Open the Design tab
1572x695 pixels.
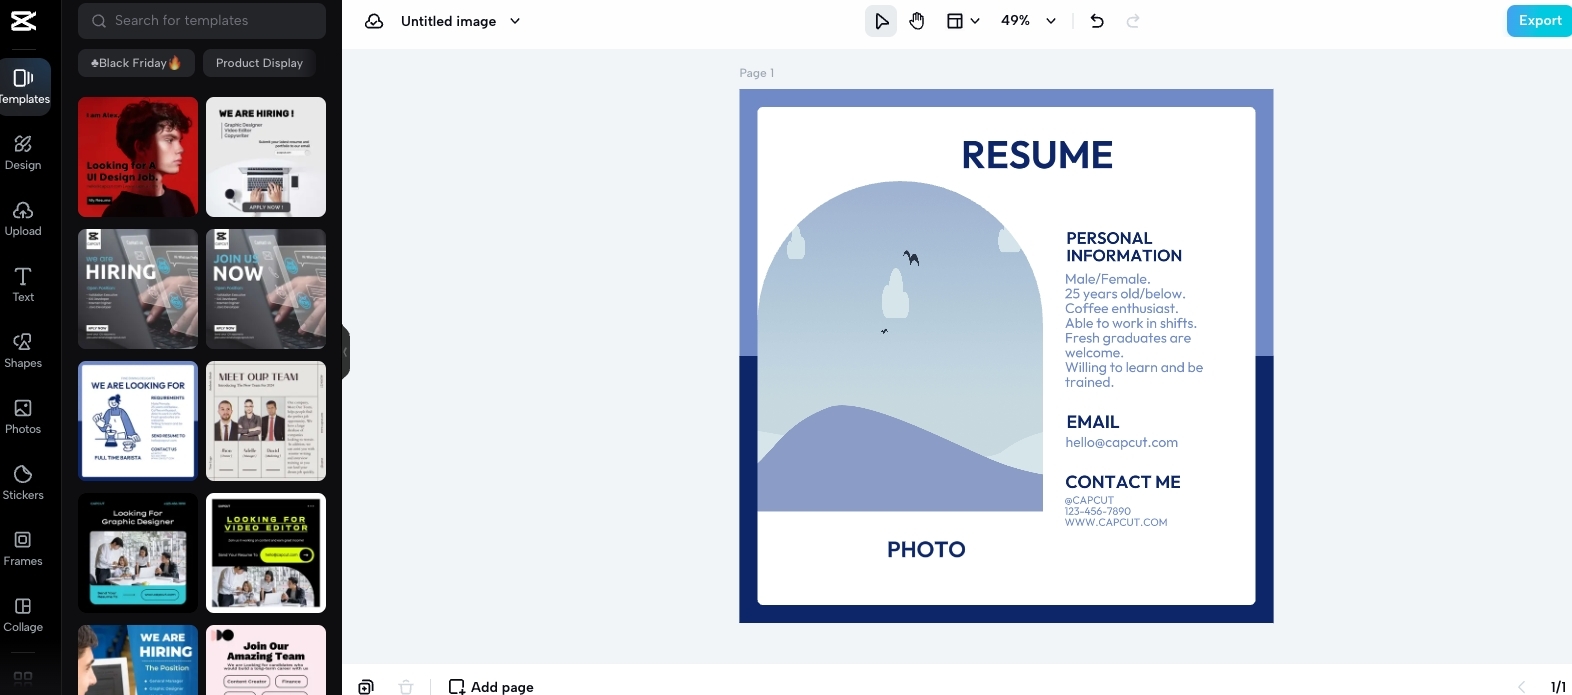(23, 152)
